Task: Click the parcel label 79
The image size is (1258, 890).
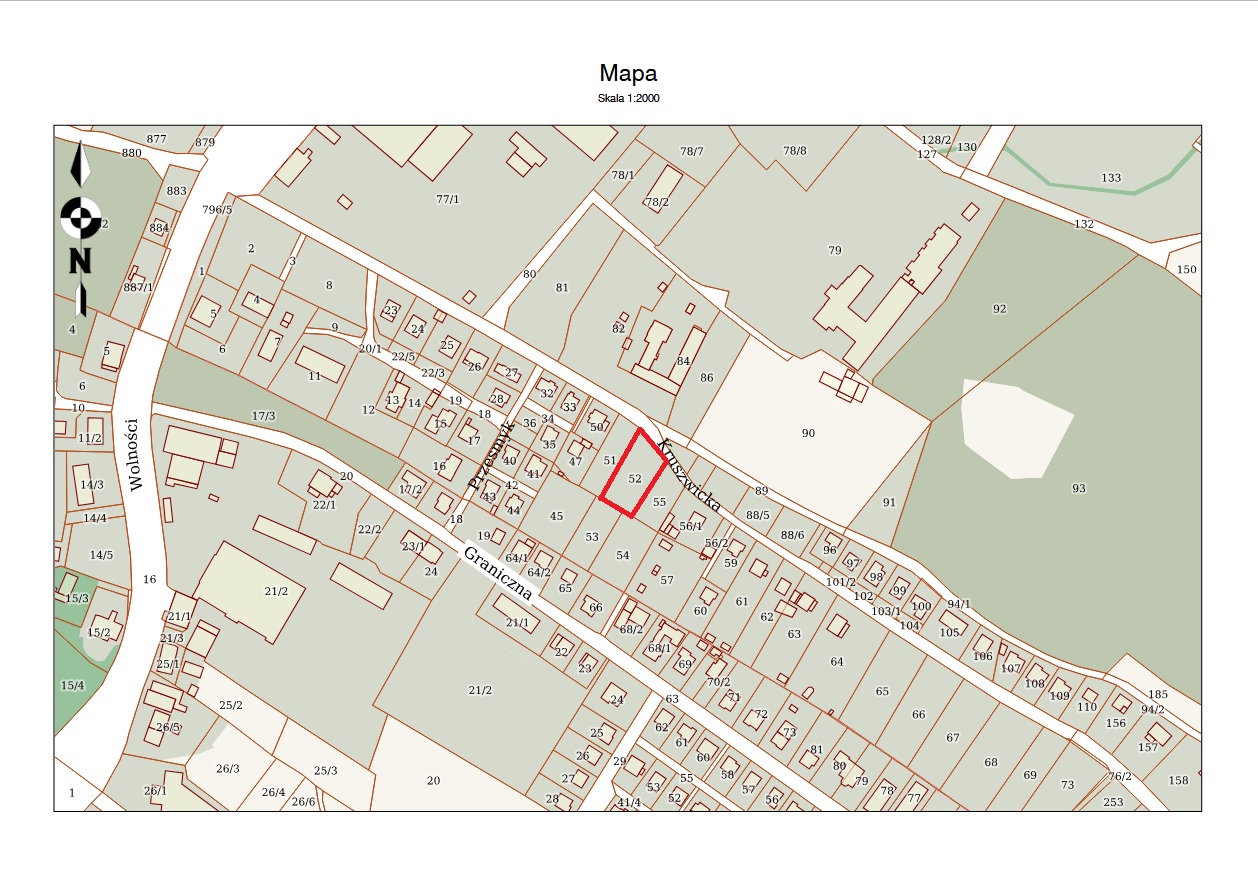Action: 835,250
